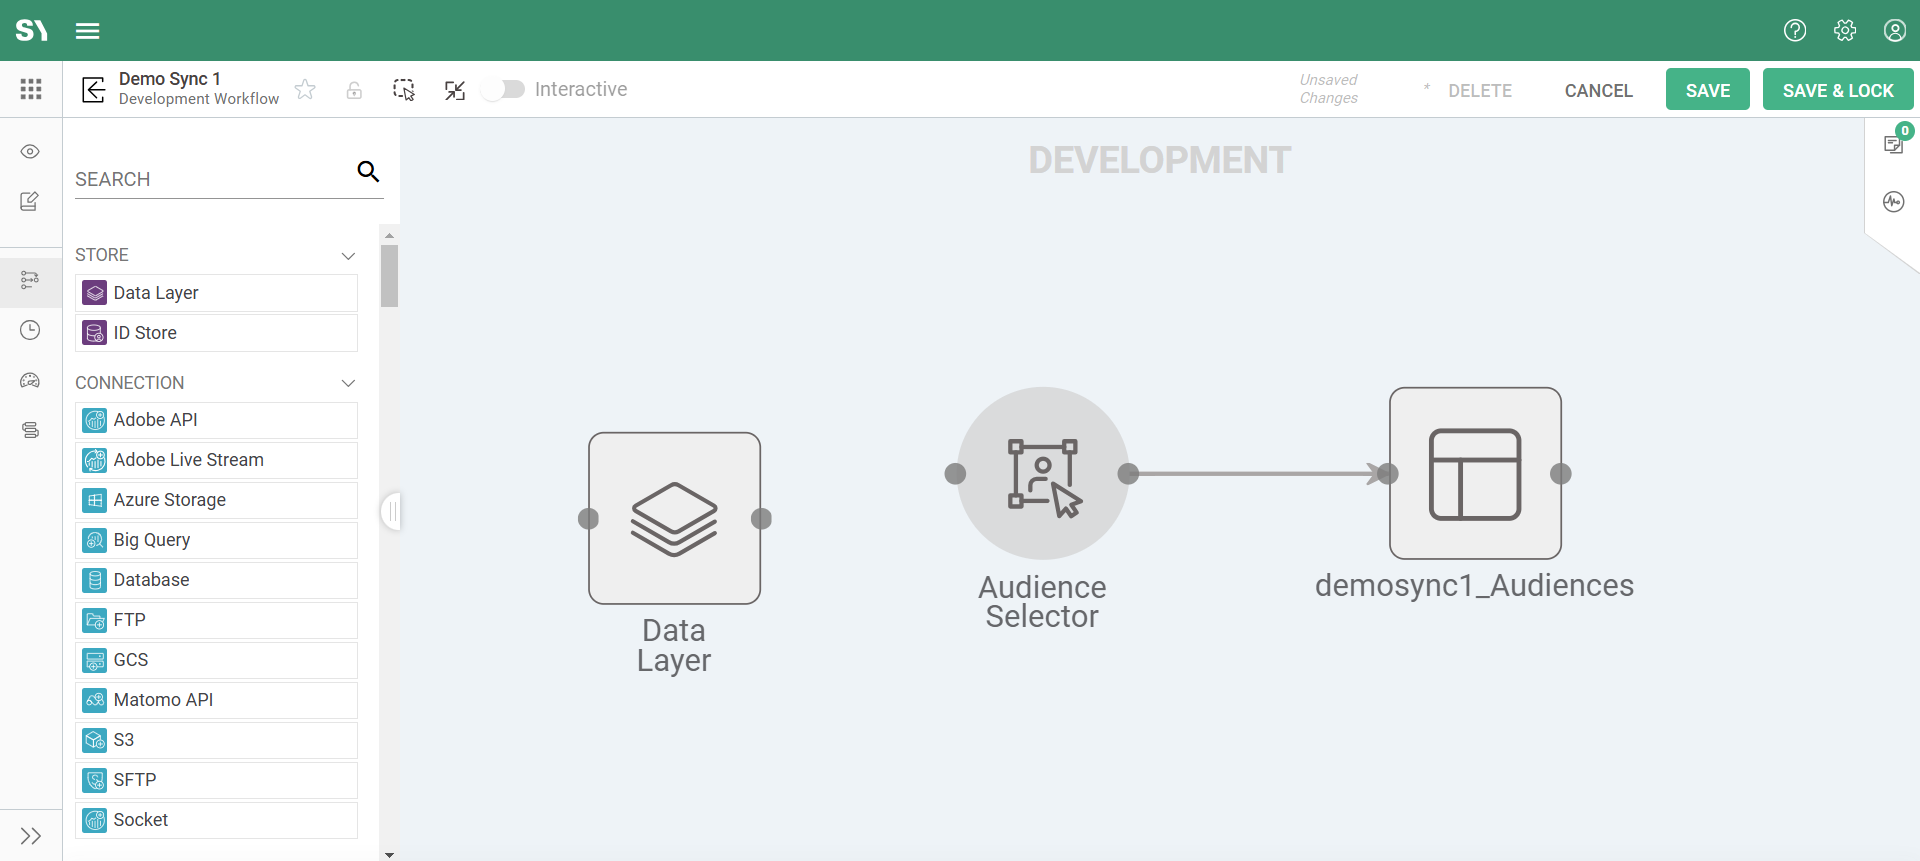The image size is (1920, 861).
Task: Collapse the STORE section
Action: (x=348, y=256)
